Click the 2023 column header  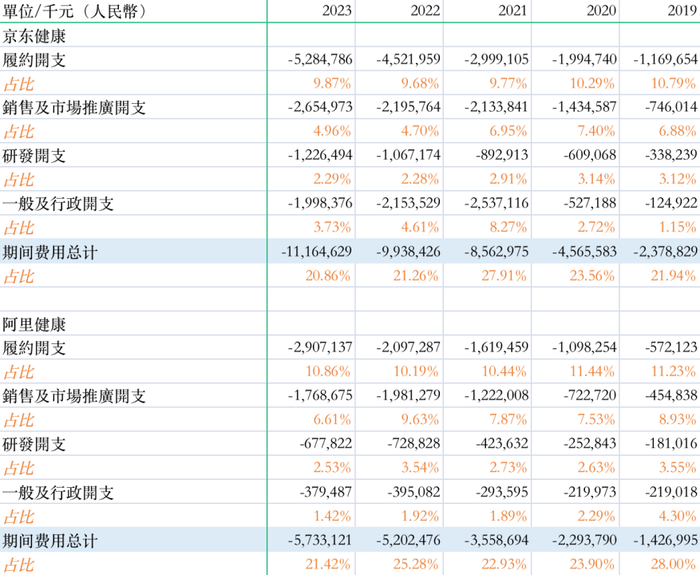click(x=337, y=10)
